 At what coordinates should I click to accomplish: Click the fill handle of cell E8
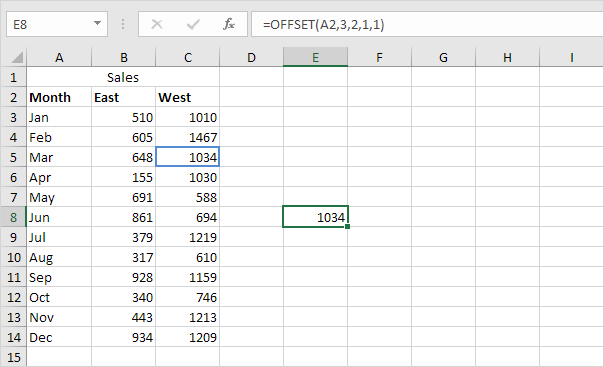[x=347, y=227]
